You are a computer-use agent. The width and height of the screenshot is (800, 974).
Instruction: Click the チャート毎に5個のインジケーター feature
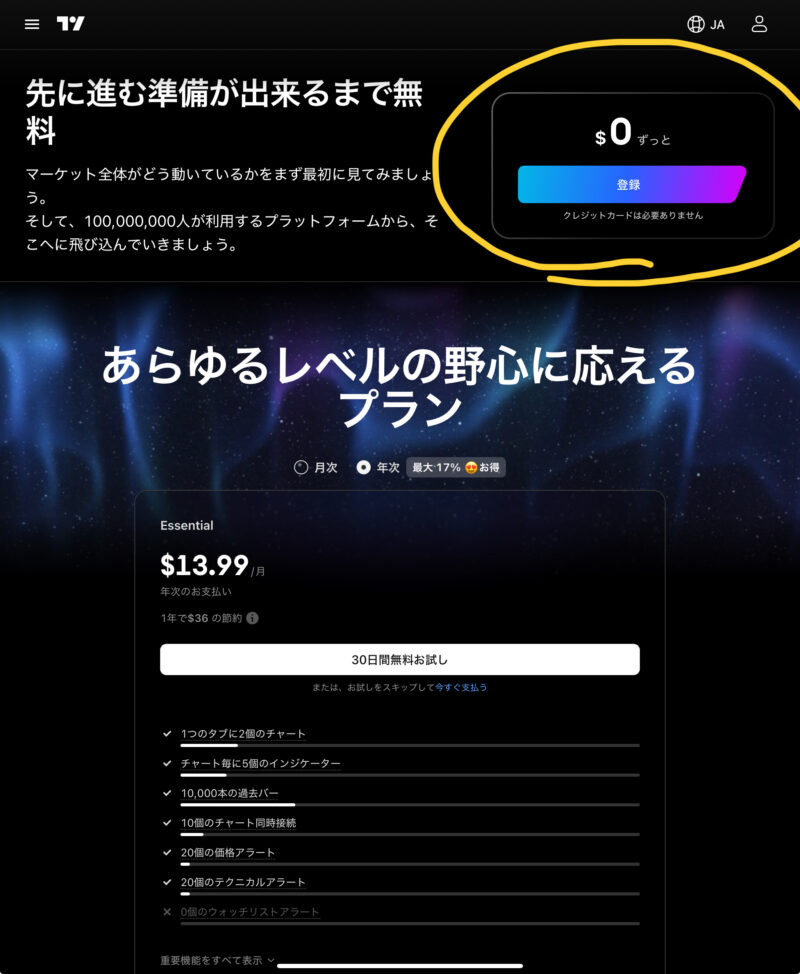click(260, 763)
